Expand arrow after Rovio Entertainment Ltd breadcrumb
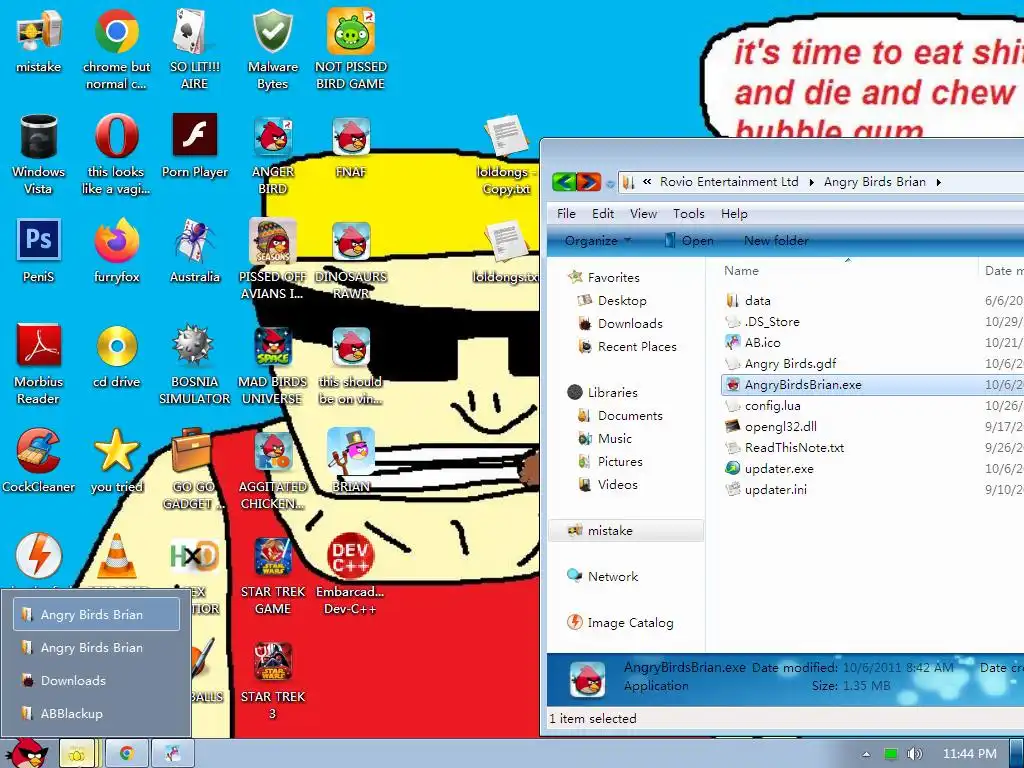1024x768 pixels. point(811,182)
